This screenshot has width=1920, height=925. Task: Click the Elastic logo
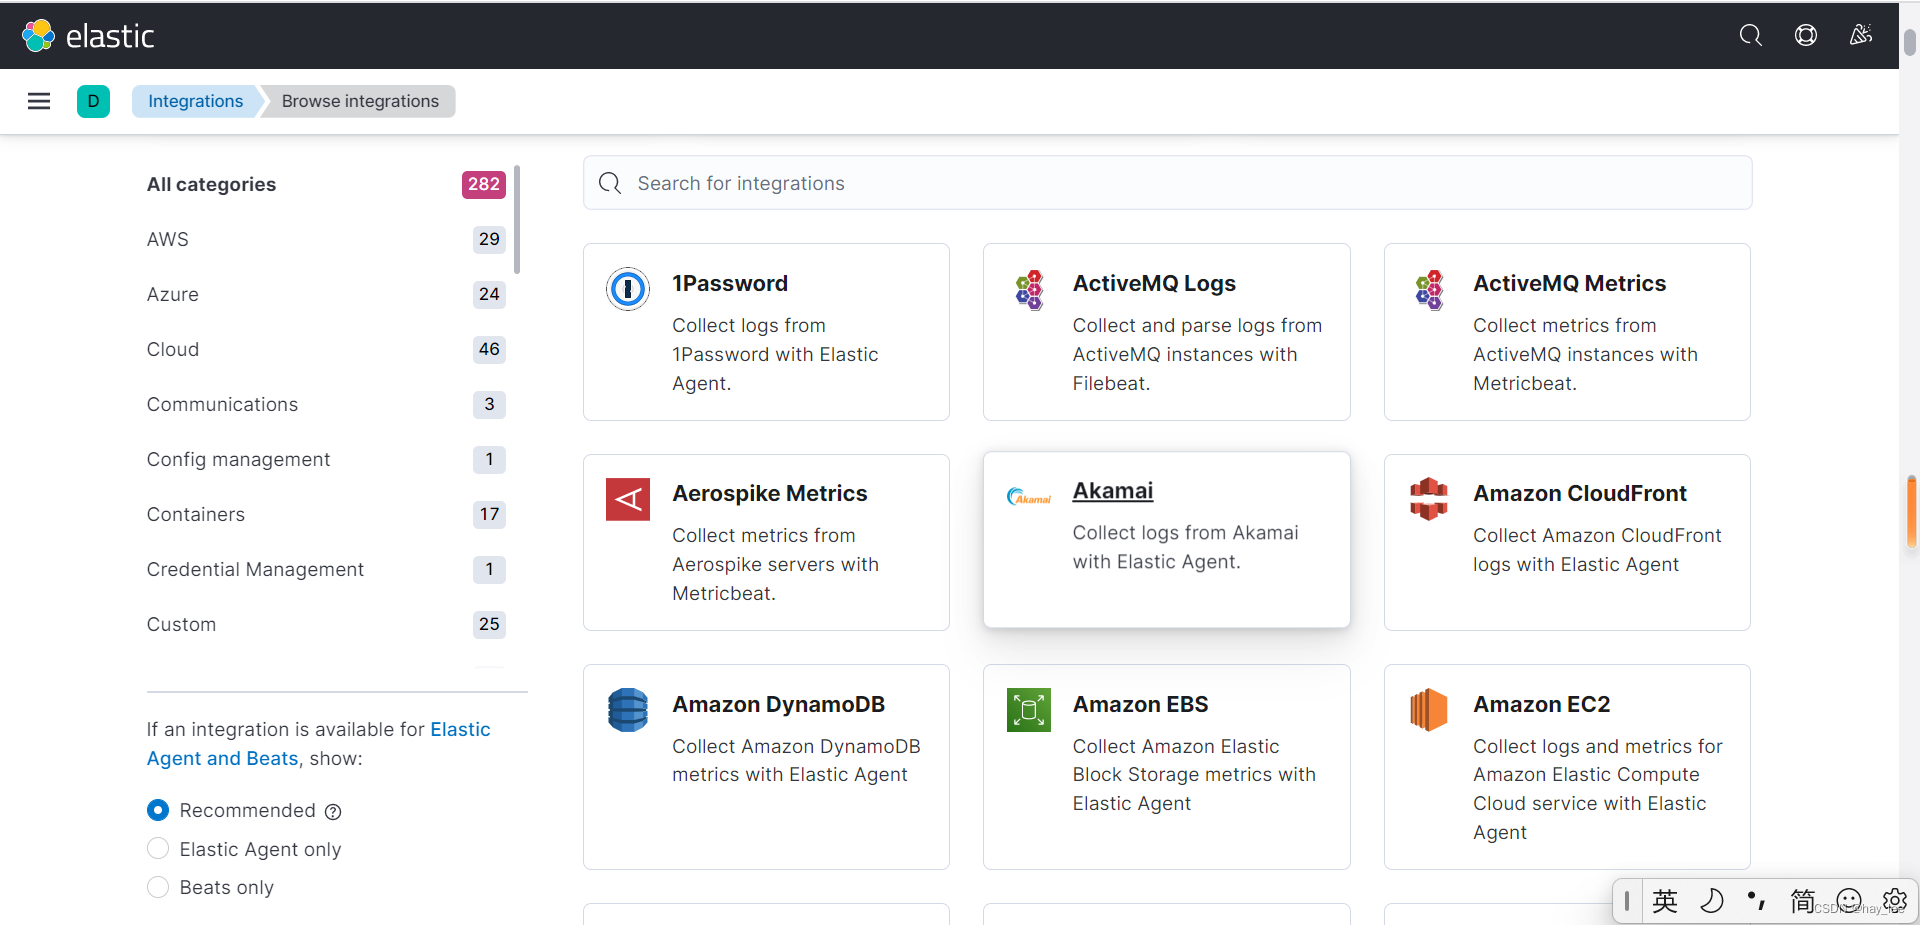pos(88,36)
